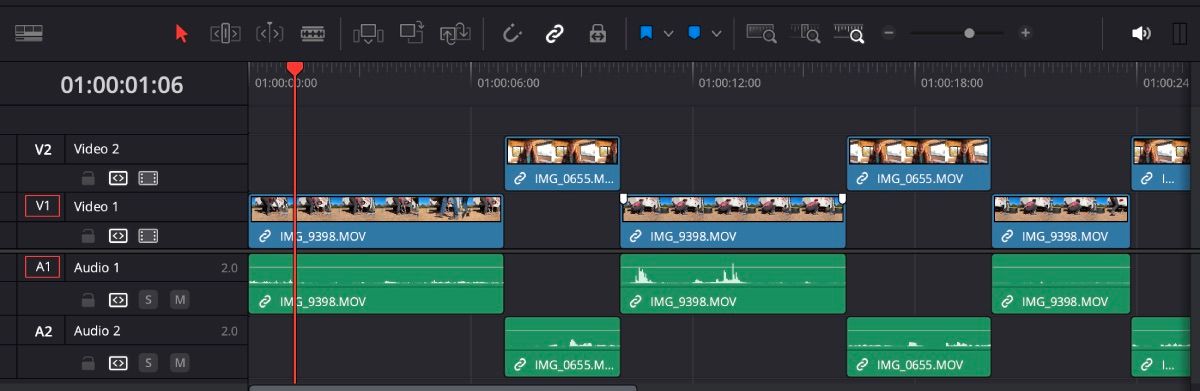Select the Video 1 clip under the playhead
1200x391 pixels.
pyautogui.click(x=375, y=221)
